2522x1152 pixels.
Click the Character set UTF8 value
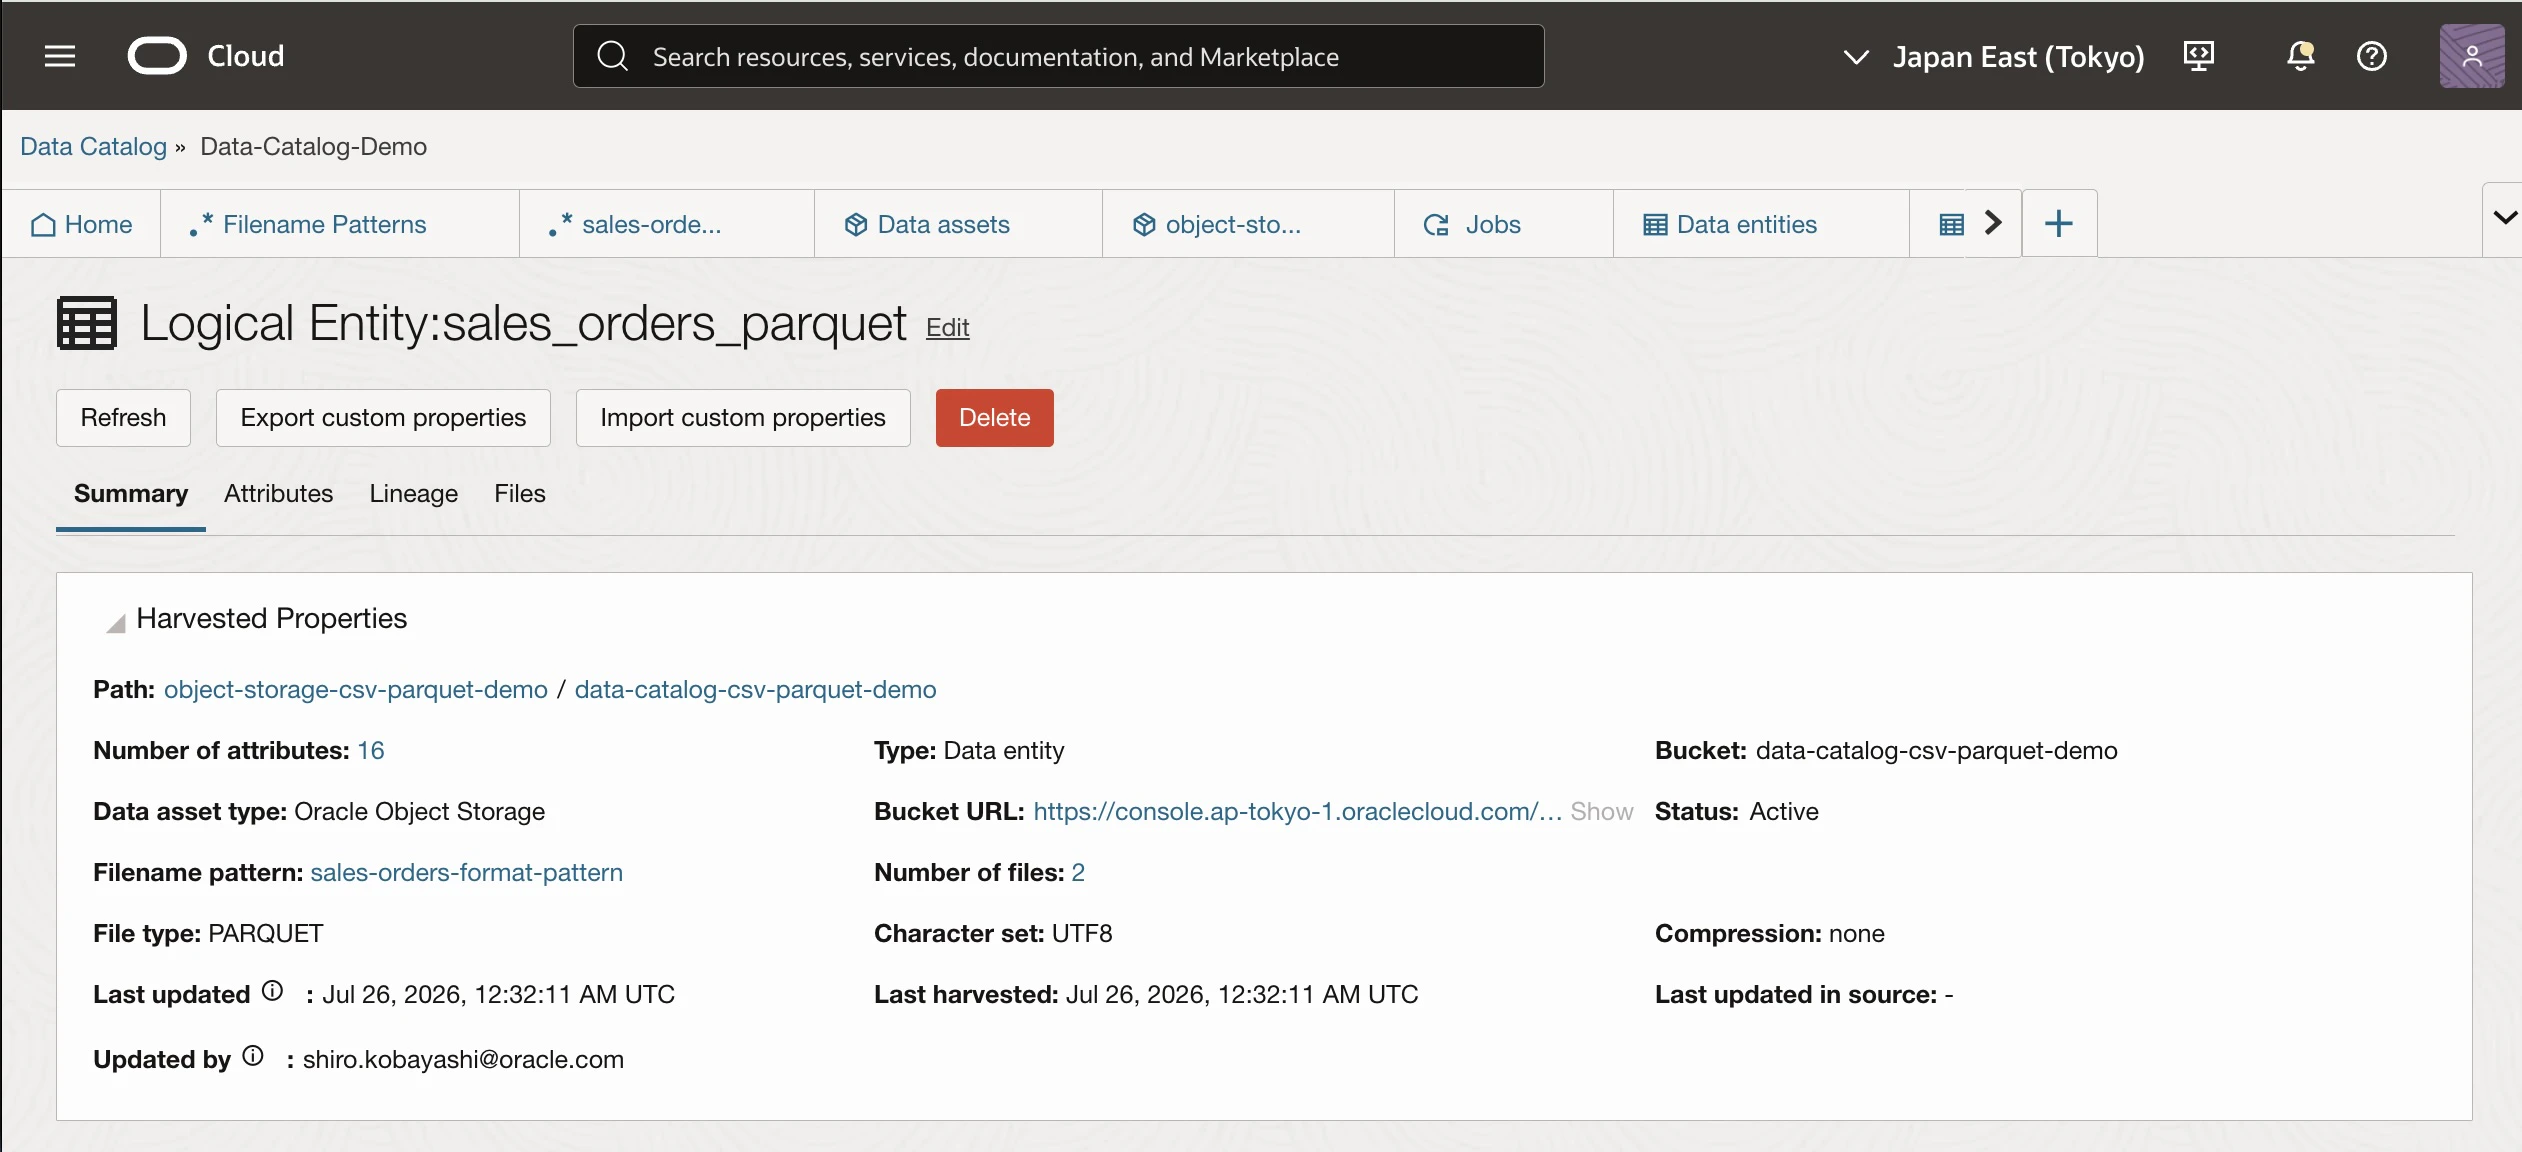[1082, 933]
